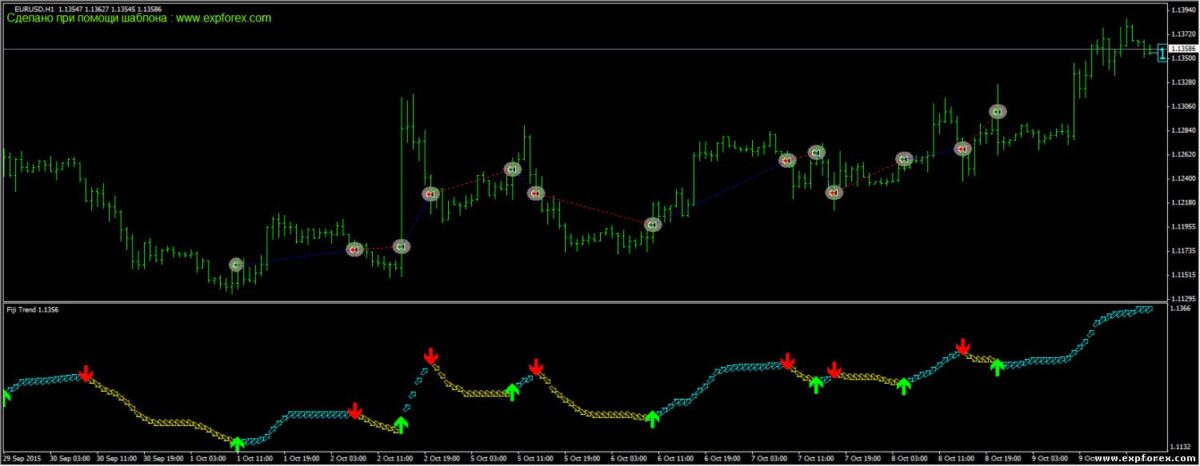This screenshot has height=466, width=1200.
Task: Click the 1 Oct 11:00 time label
Action: coord(255,458)
